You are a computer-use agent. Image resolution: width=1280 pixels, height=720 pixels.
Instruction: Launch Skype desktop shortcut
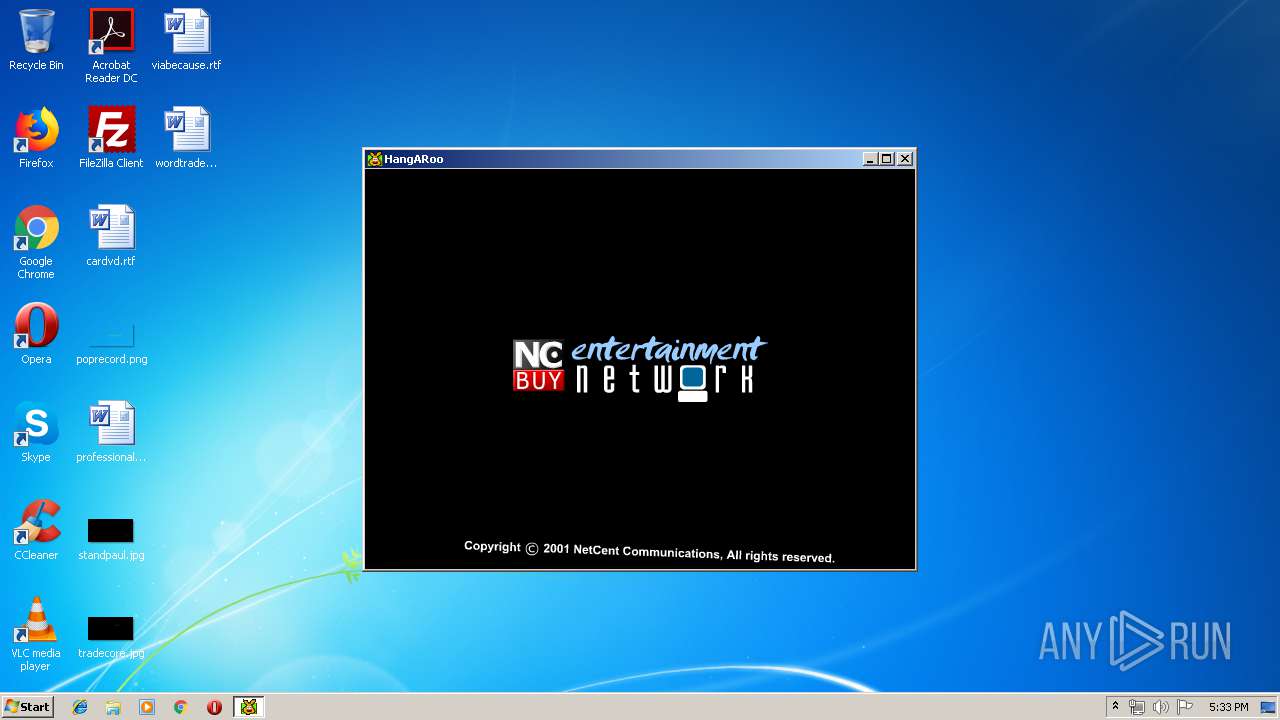point(36,432)
